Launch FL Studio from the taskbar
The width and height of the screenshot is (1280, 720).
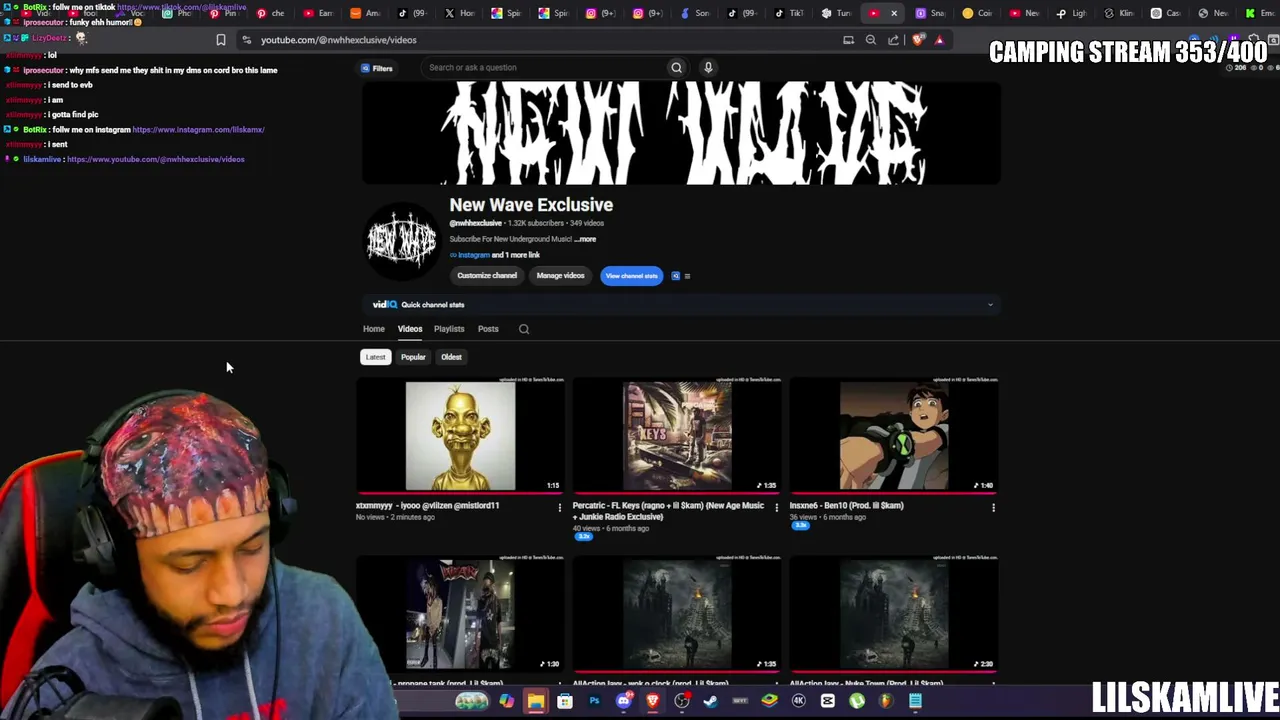(x=886, y=701)
